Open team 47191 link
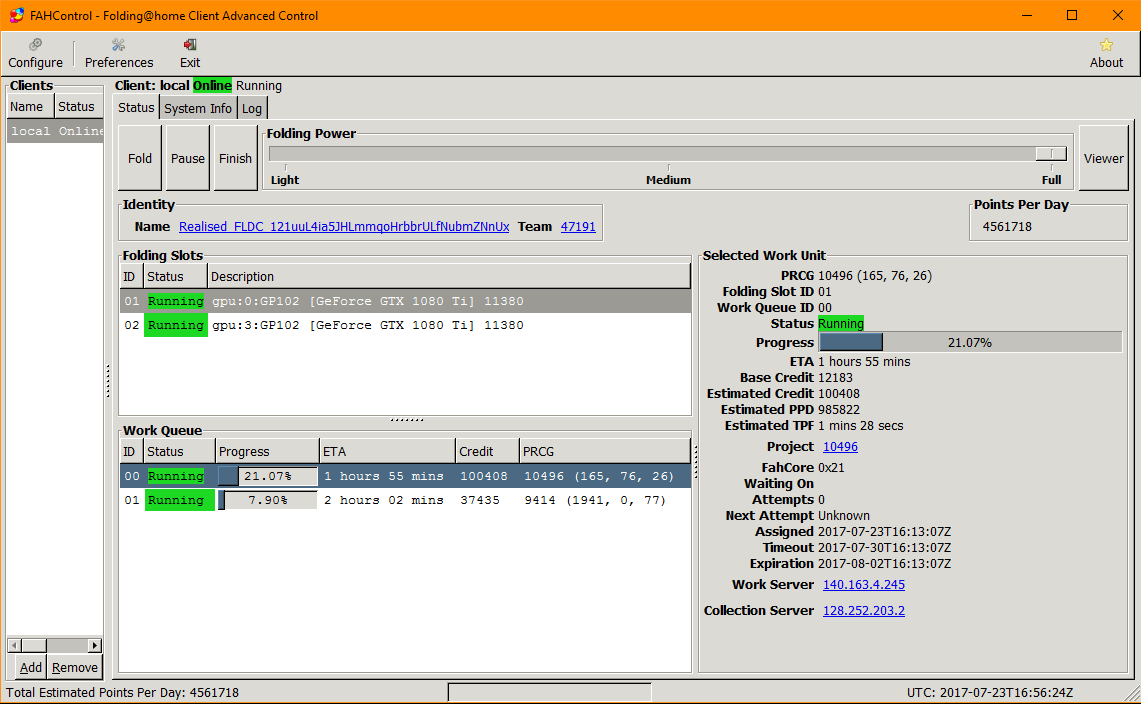 click(578, 226)
